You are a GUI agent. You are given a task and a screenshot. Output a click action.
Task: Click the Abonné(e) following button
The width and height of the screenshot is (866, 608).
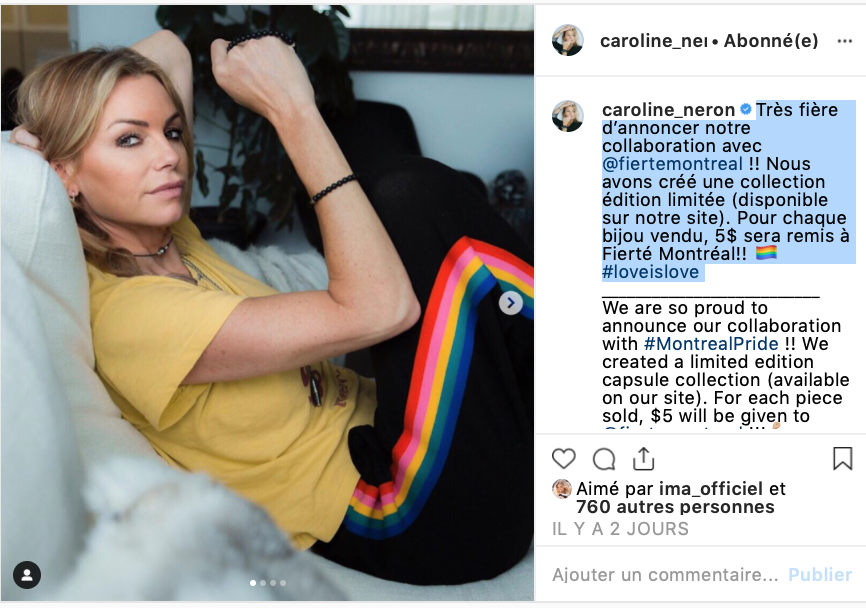[771, 41]
